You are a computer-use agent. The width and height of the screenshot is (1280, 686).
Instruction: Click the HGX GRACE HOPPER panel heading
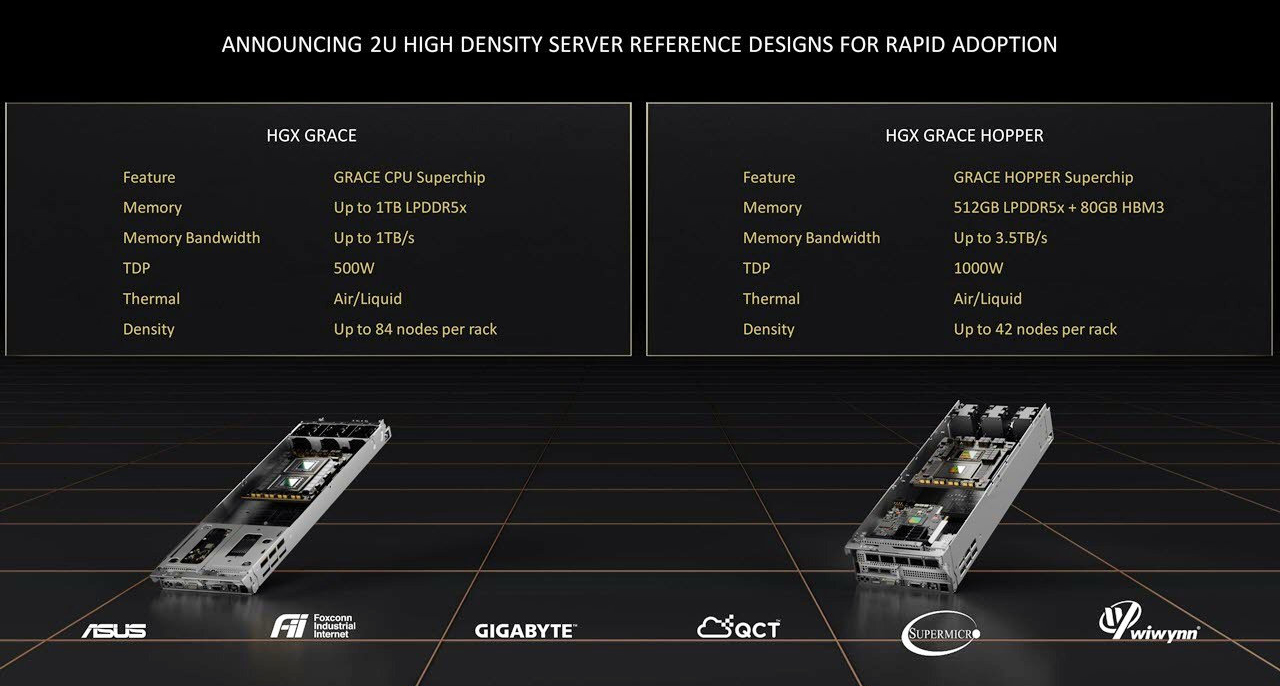click(x=964, y=135)
